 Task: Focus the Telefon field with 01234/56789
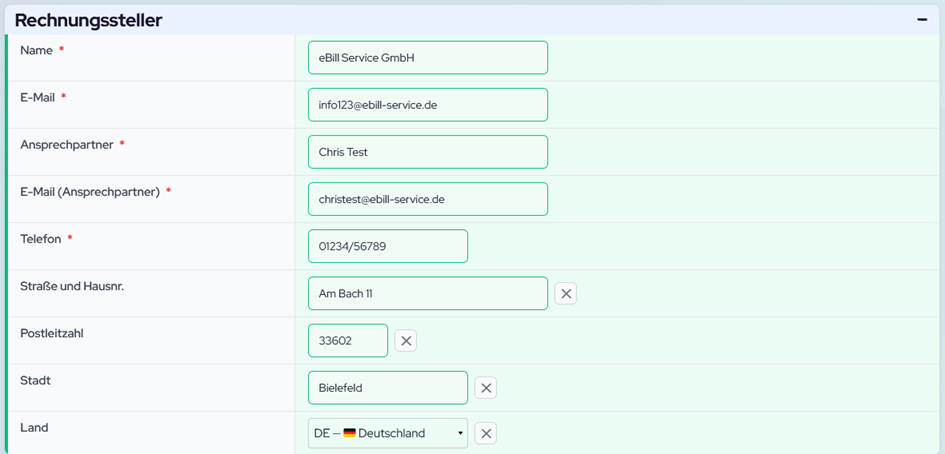(x=387, y=246)
